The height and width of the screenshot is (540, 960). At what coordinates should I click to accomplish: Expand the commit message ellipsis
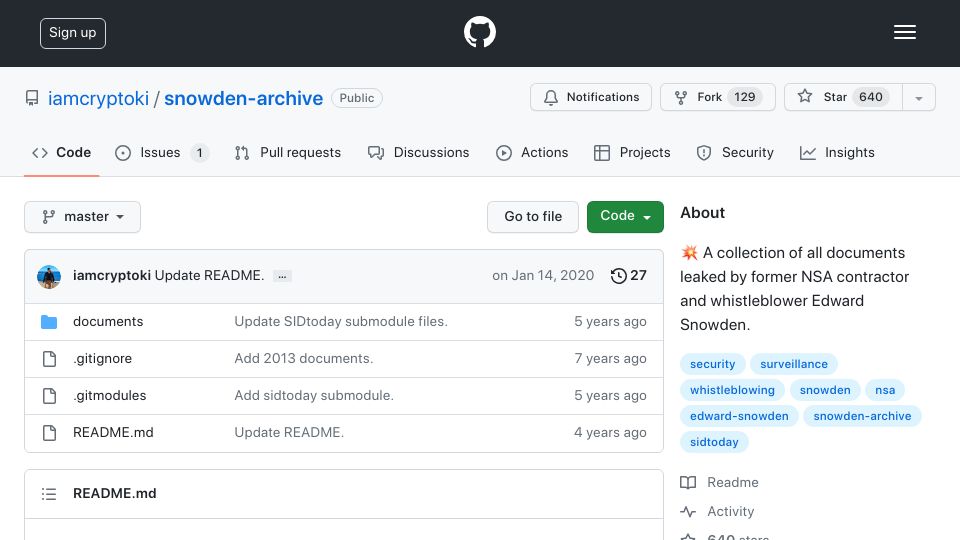click(x=282, y=276)
